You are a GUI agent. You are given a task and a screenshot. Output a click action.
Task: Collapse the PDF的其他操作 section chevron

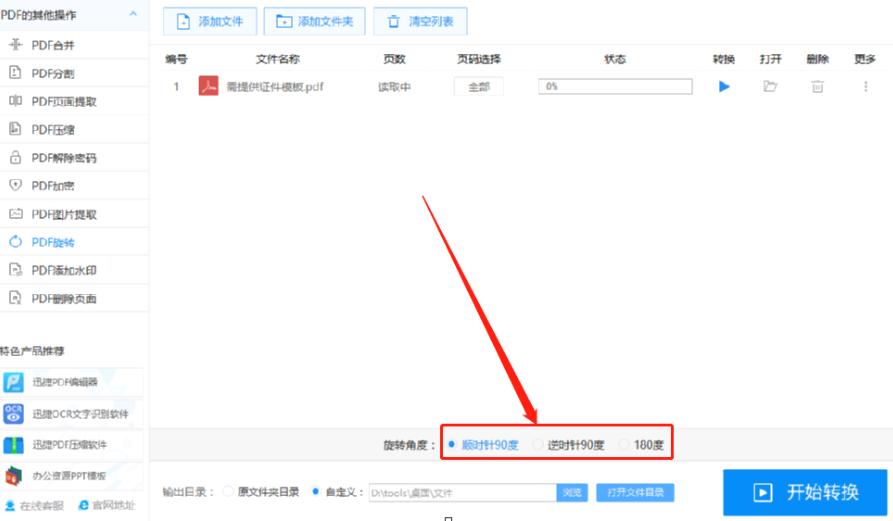133,14
